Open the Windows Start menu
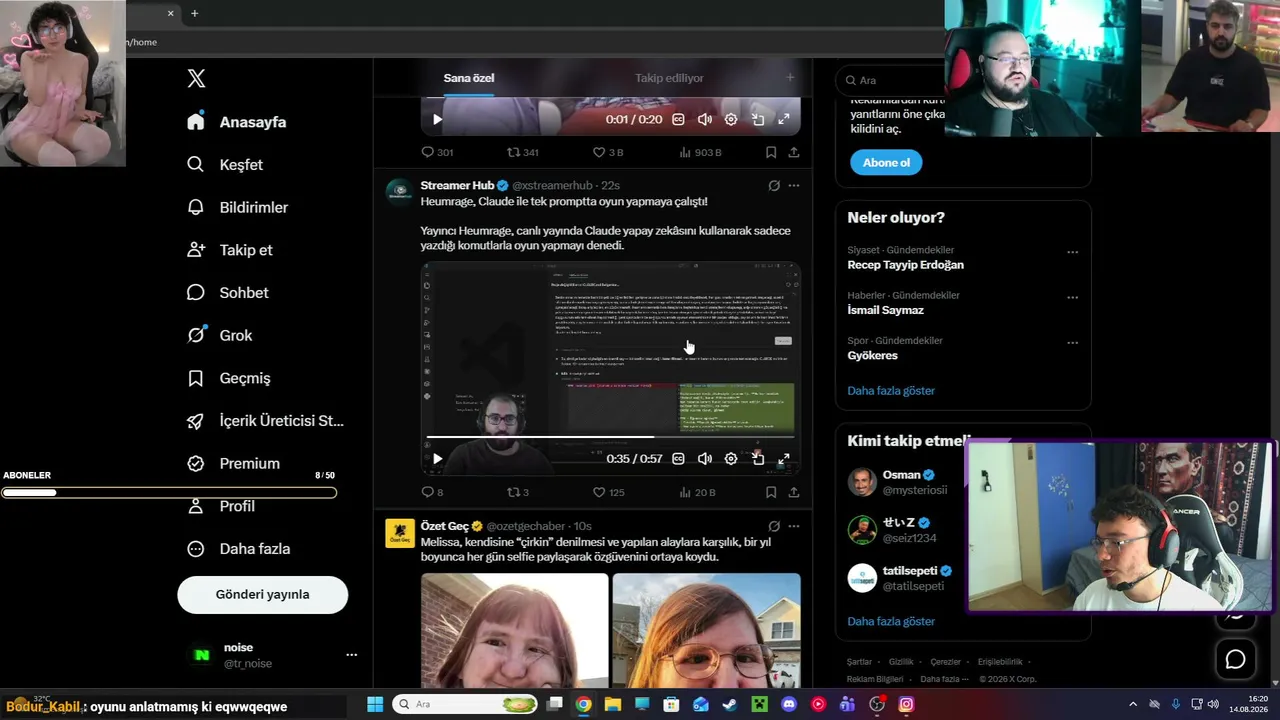 [375, 704]
